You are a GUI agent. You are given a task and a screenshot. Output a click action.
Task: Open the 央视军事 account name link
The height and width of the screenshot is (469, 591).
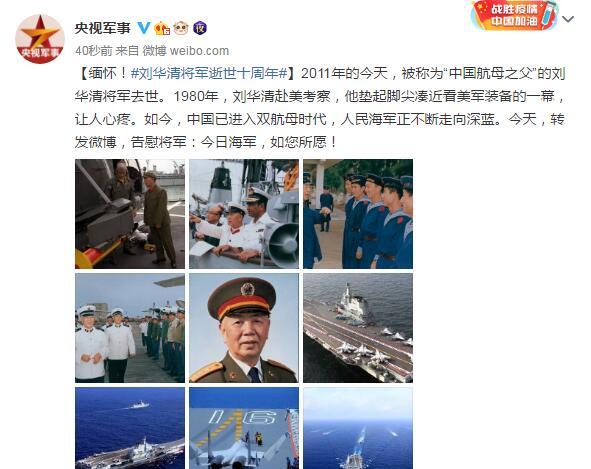[103, 28]
